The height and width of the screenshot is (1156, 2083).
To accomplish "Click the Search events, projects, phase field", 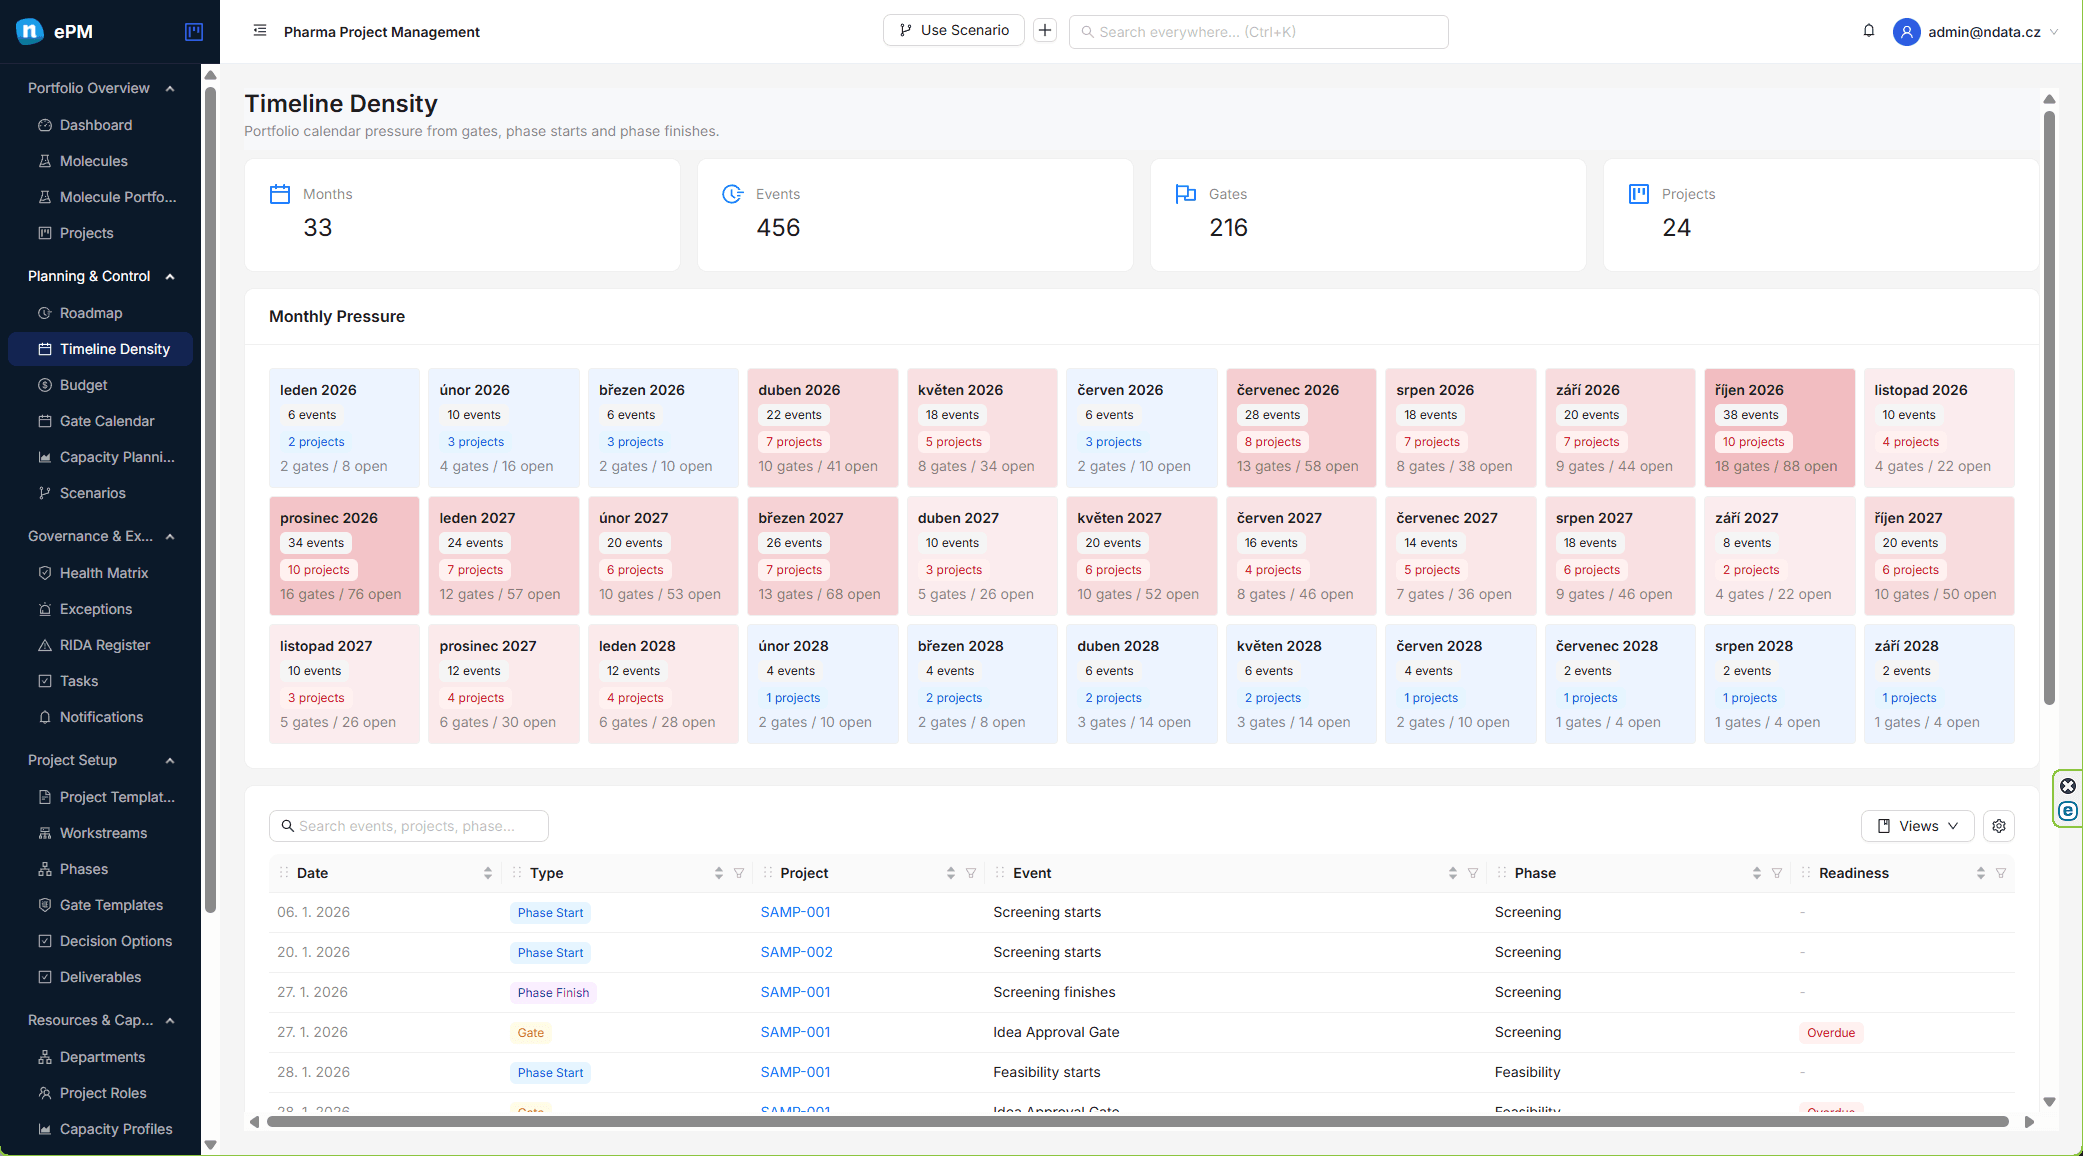I will coord(408,826).
